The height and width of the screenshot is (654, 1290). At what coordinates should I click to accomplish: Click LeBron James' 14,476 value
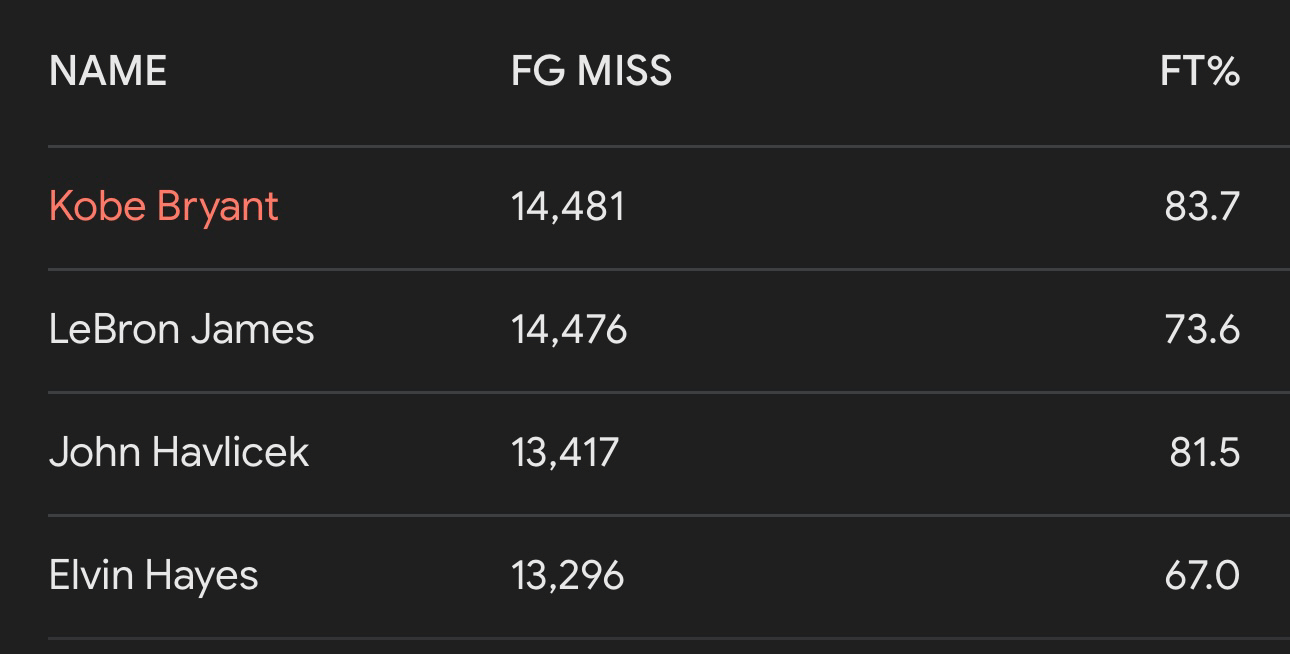click(569, 329)
